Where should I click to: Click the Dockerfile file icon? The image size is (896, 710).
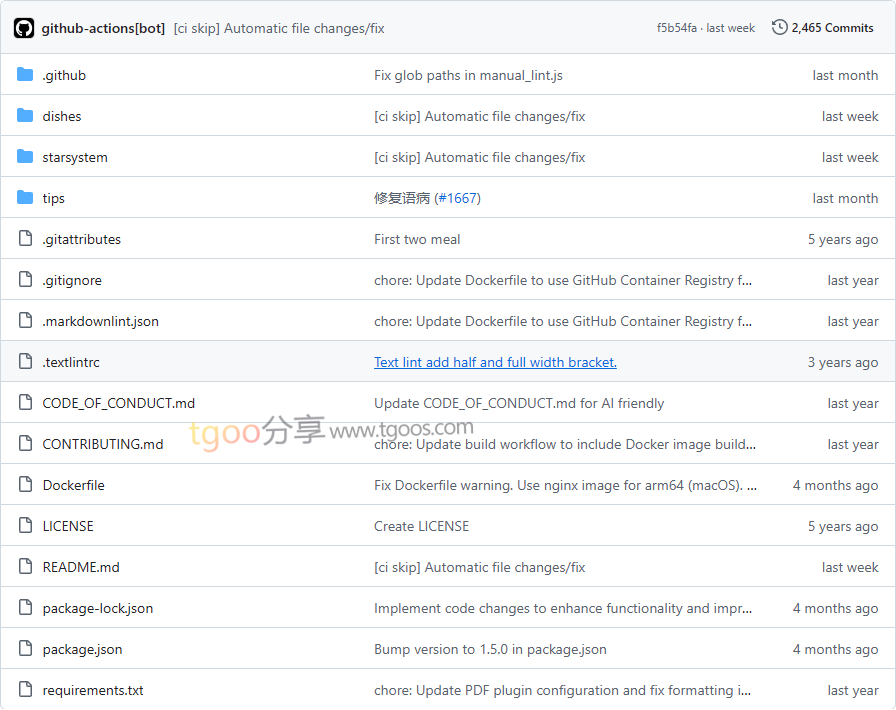25,485
